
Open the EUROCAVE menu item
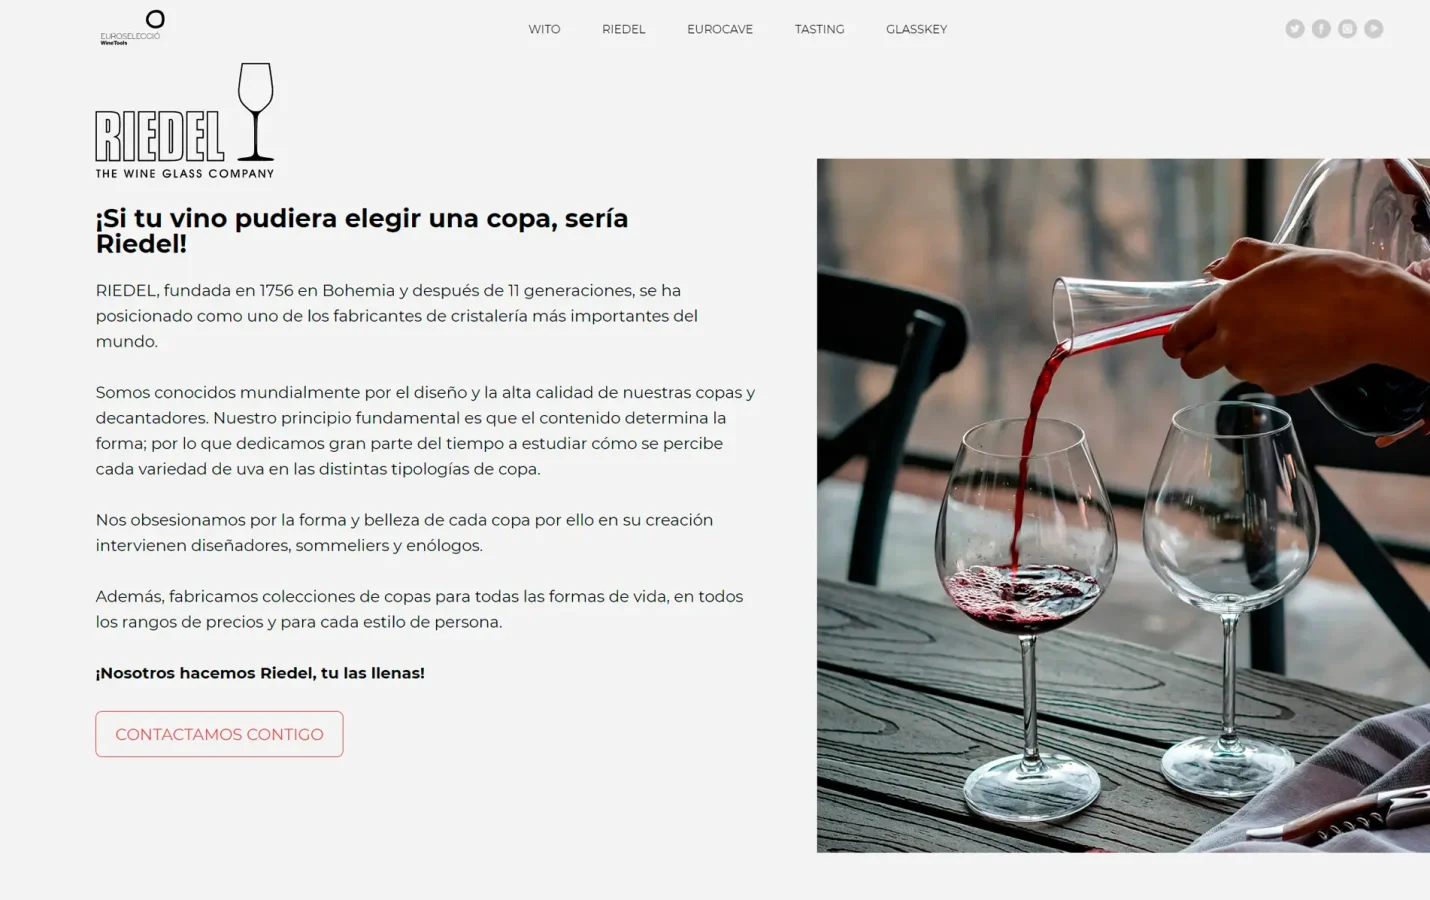point(720,29)
